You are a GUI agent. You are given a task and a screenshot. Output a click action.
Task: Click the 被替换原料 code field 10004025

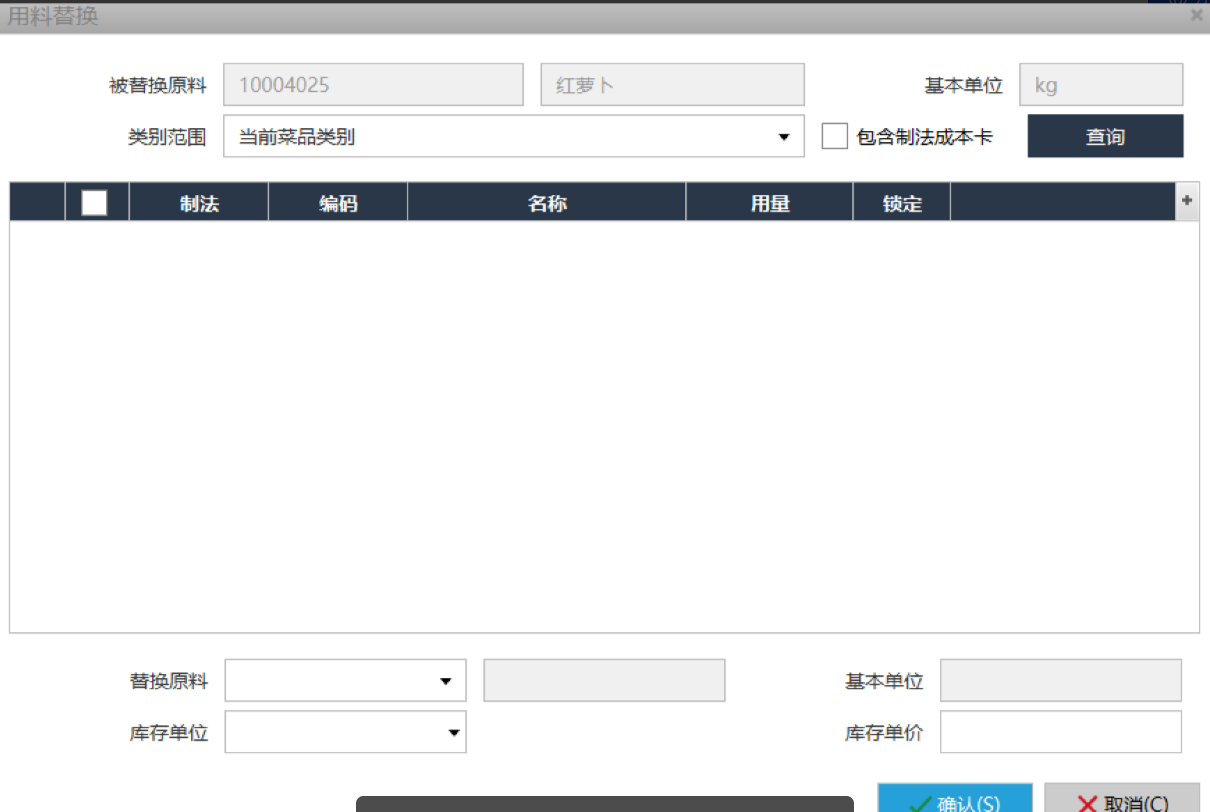pos(373,85)
